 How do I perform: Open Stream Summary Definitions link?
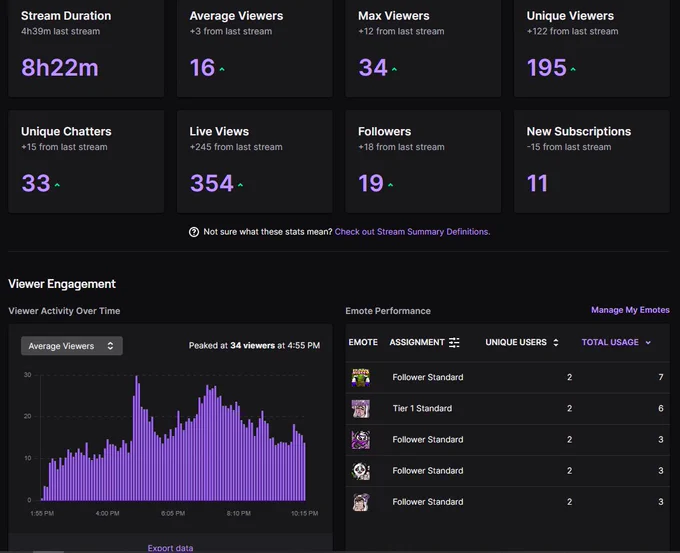pos(412,232)
